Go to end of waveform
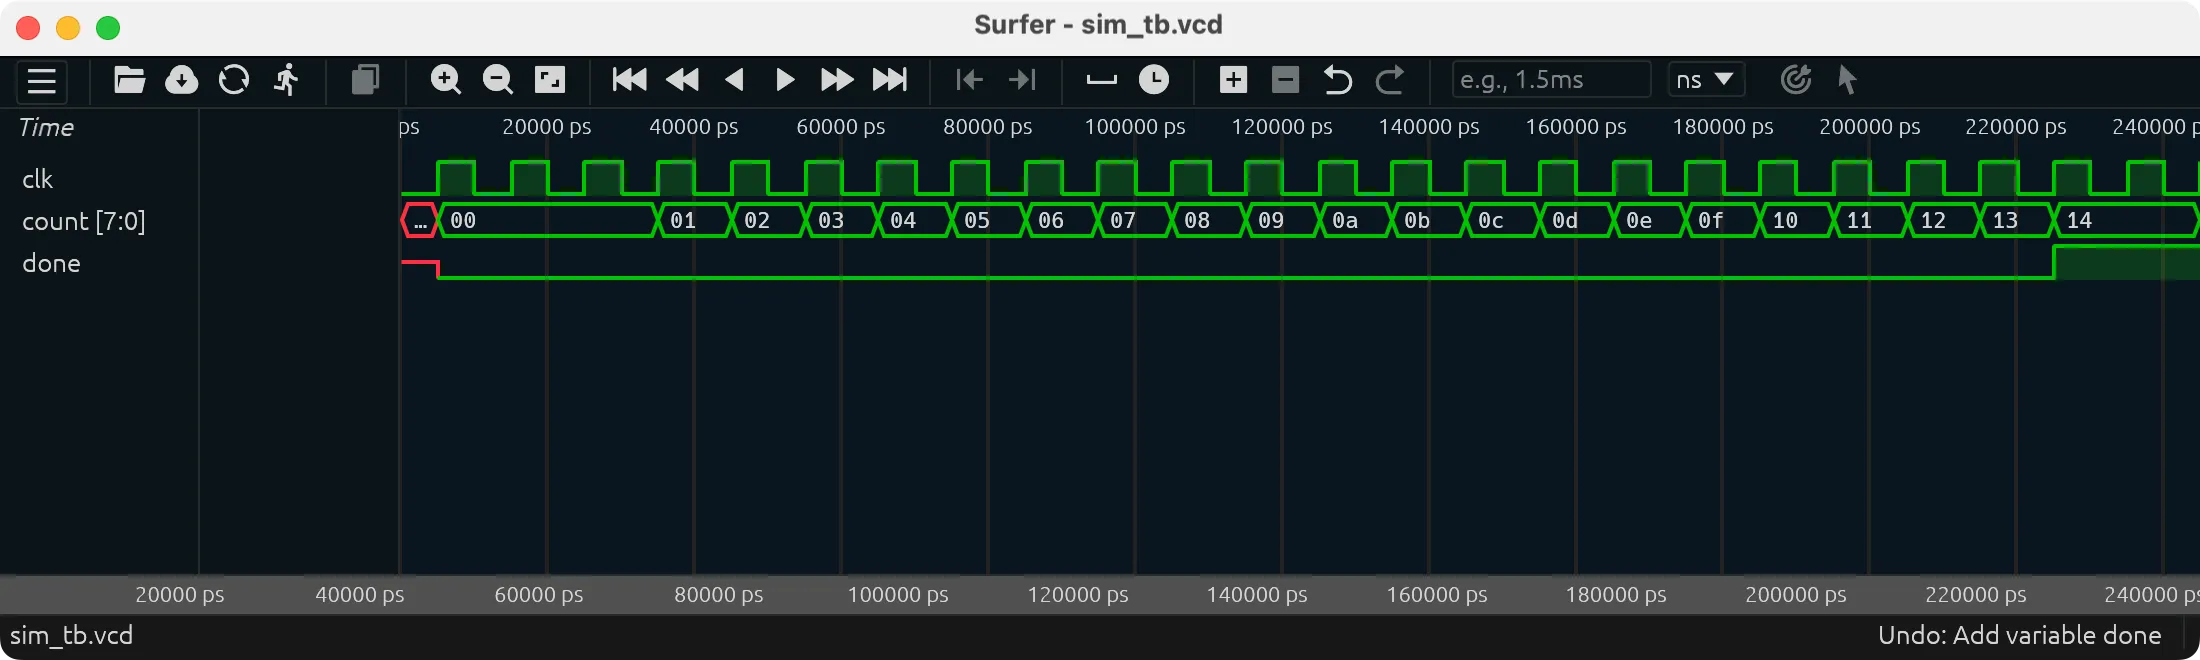Viewport: 2200px width, 660px height. pos(890,80)
